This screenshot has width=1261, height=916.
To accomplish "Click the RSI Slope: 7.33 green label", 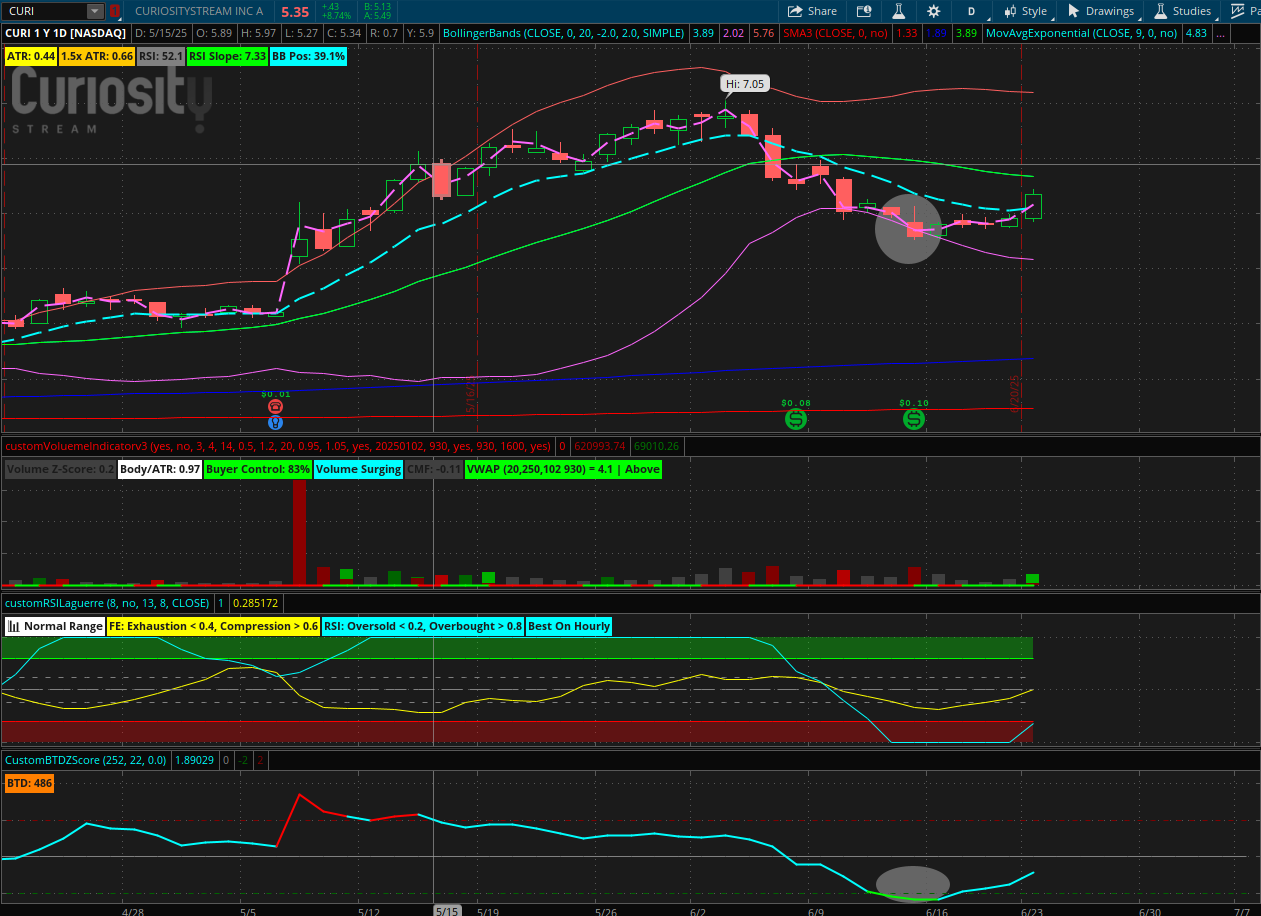I will 227,56.
